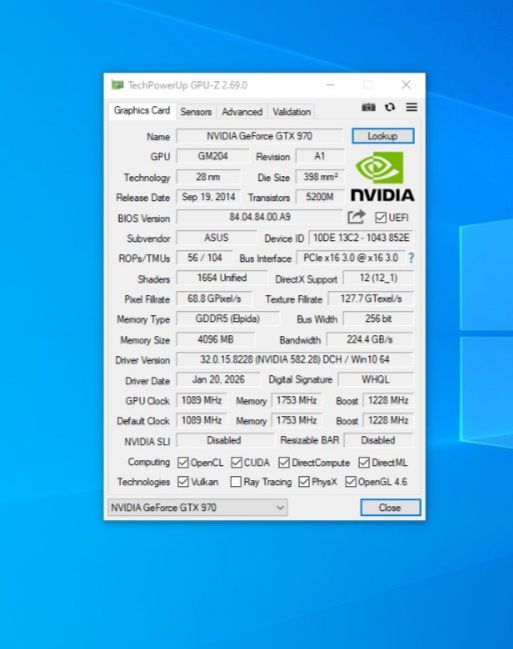Click GPU Clock value 1089 MHz

coord(202,400)
